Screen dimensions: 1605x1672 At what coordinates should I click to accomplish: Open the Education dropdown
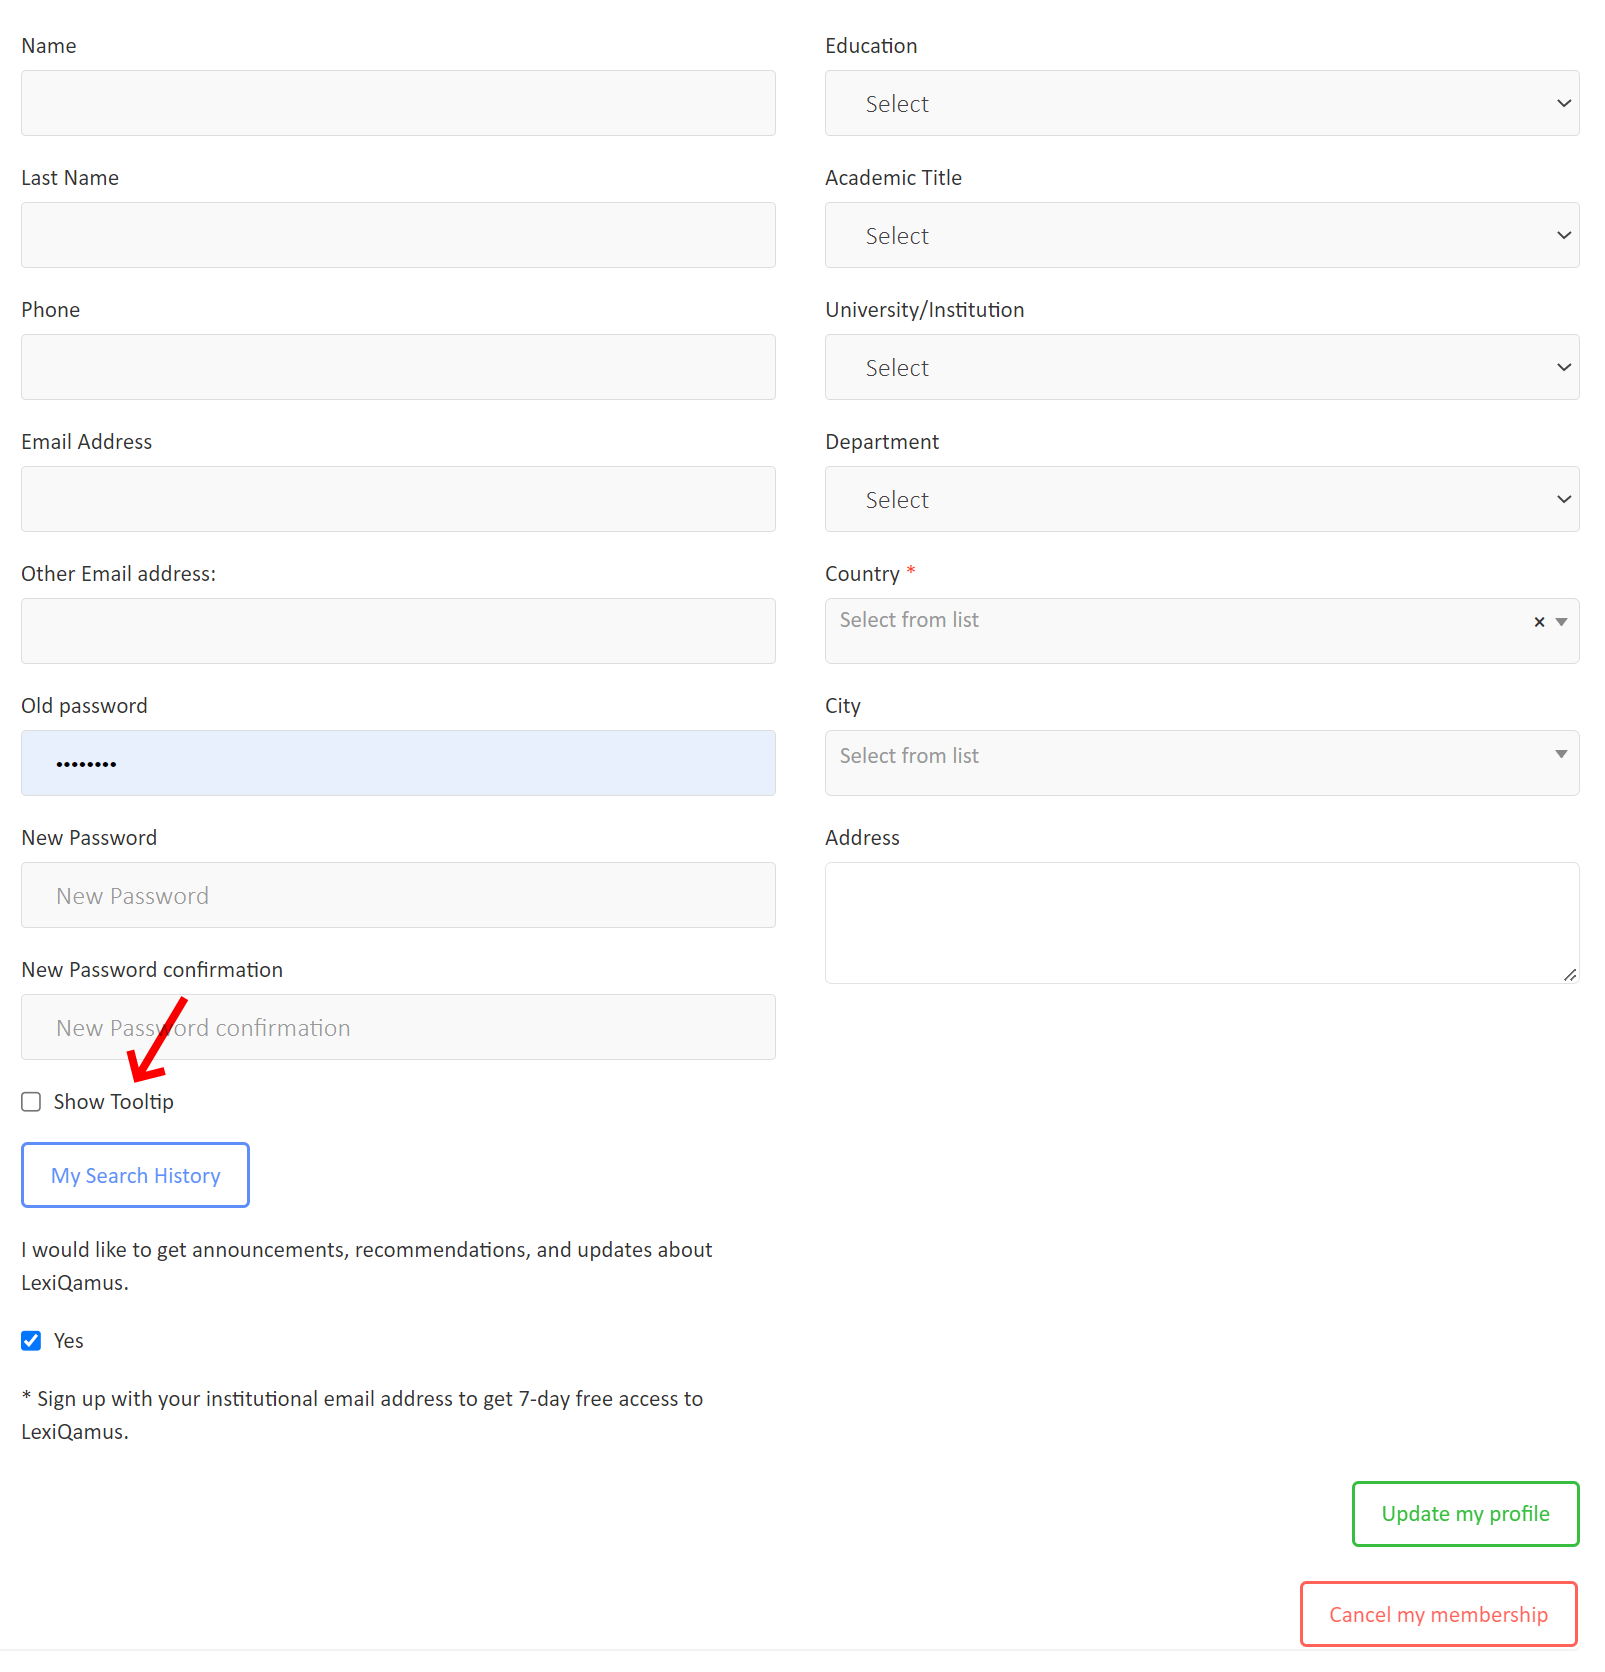point(1201,103)
